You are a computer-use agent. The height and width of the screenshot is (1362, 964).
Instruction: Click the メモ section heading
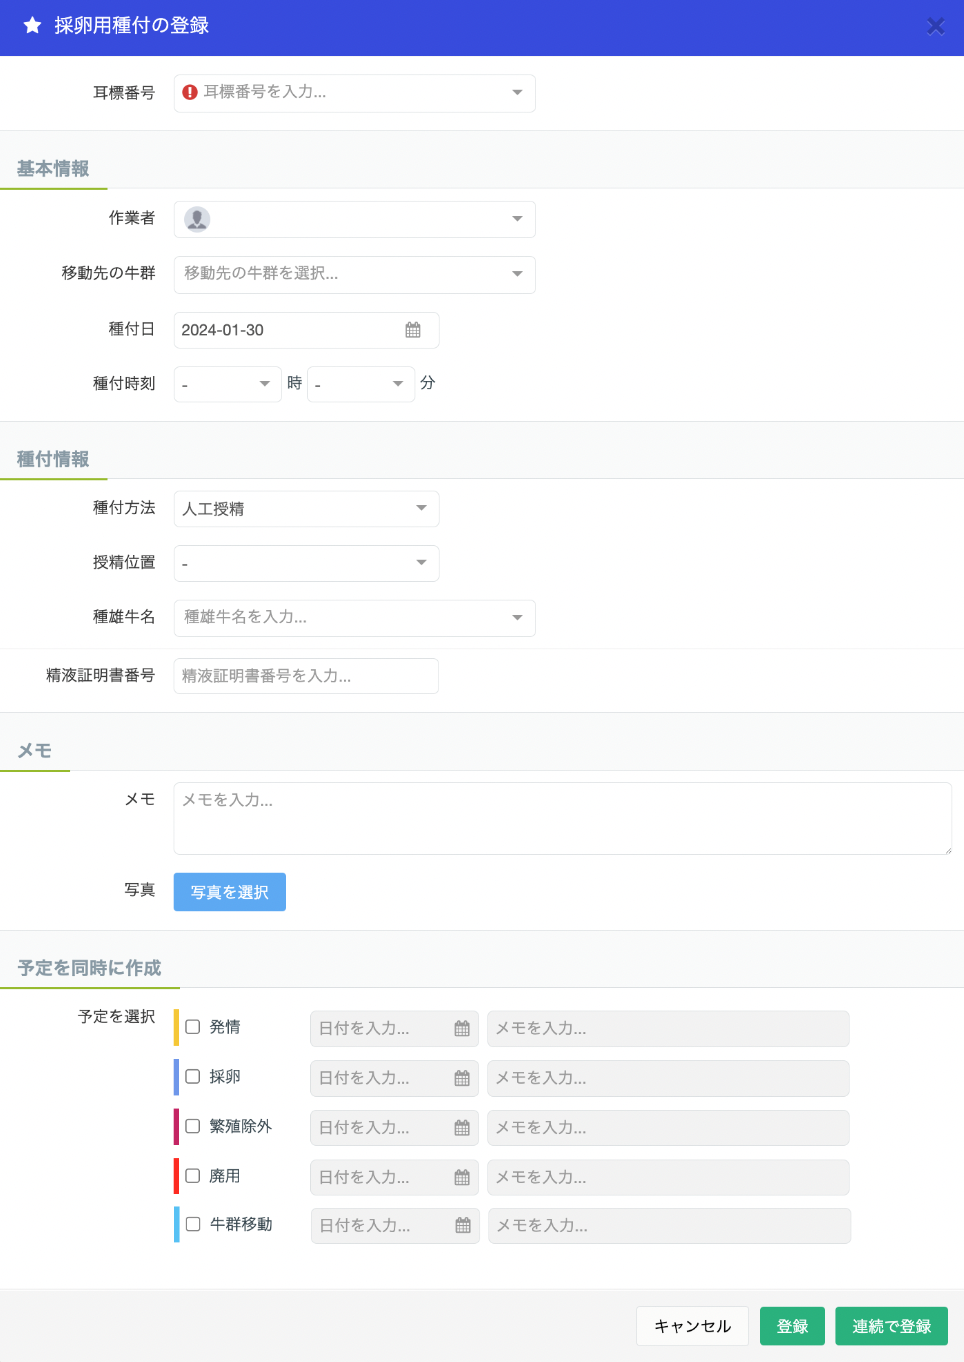(x=34, y=751)
